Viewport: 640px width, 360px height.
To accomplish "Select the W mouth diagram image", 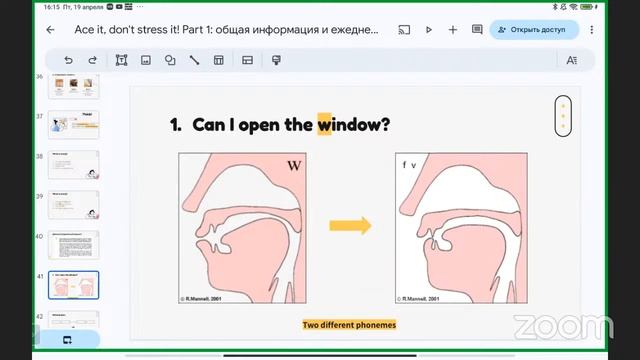I will point(242,228).
